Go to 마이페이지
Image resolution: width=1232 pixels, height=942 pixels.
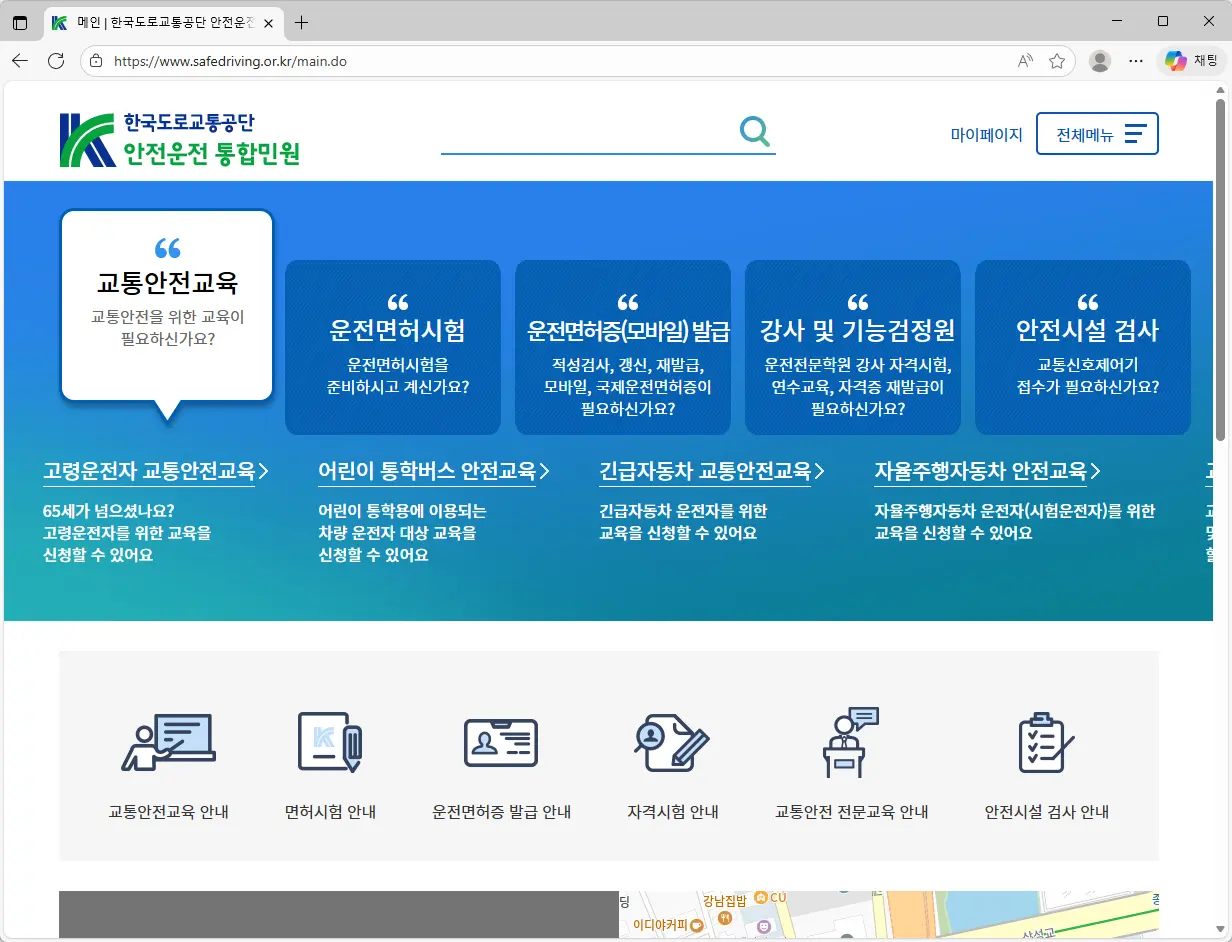[x=986, y=133]
